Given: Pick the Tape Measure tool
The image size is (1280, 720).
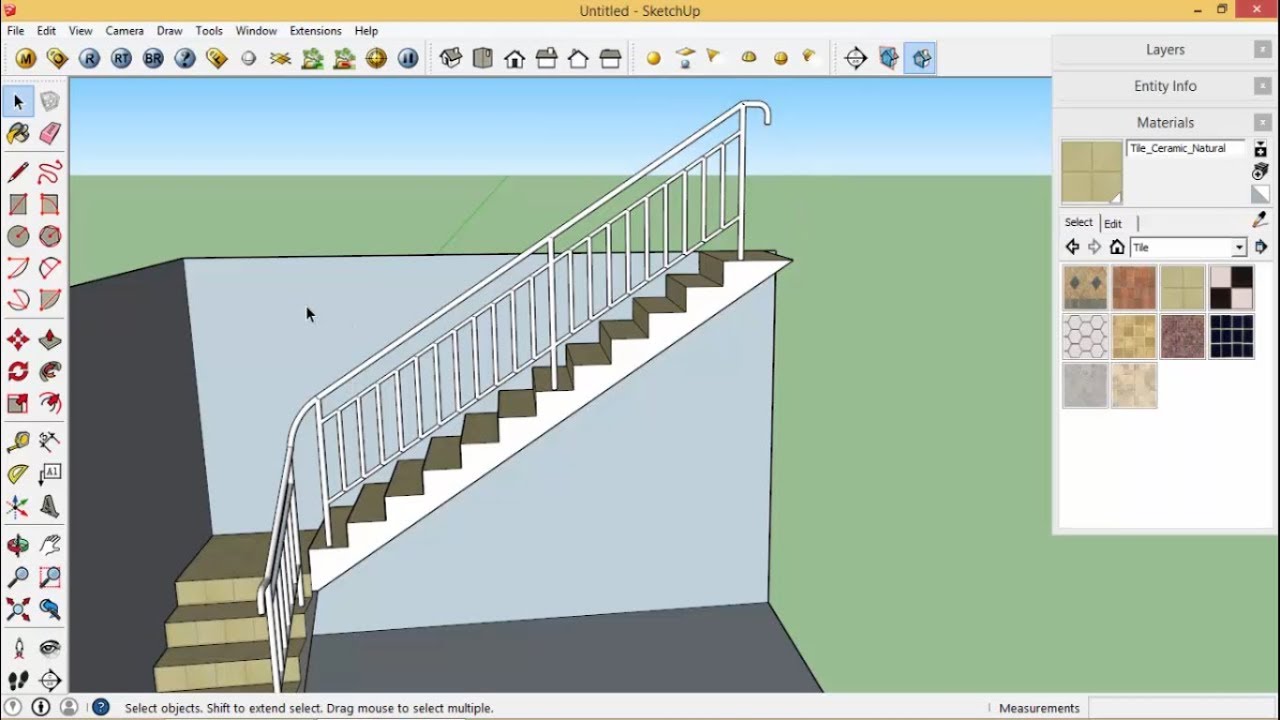Looking at the screenshot, I should [x=18, y=442].
